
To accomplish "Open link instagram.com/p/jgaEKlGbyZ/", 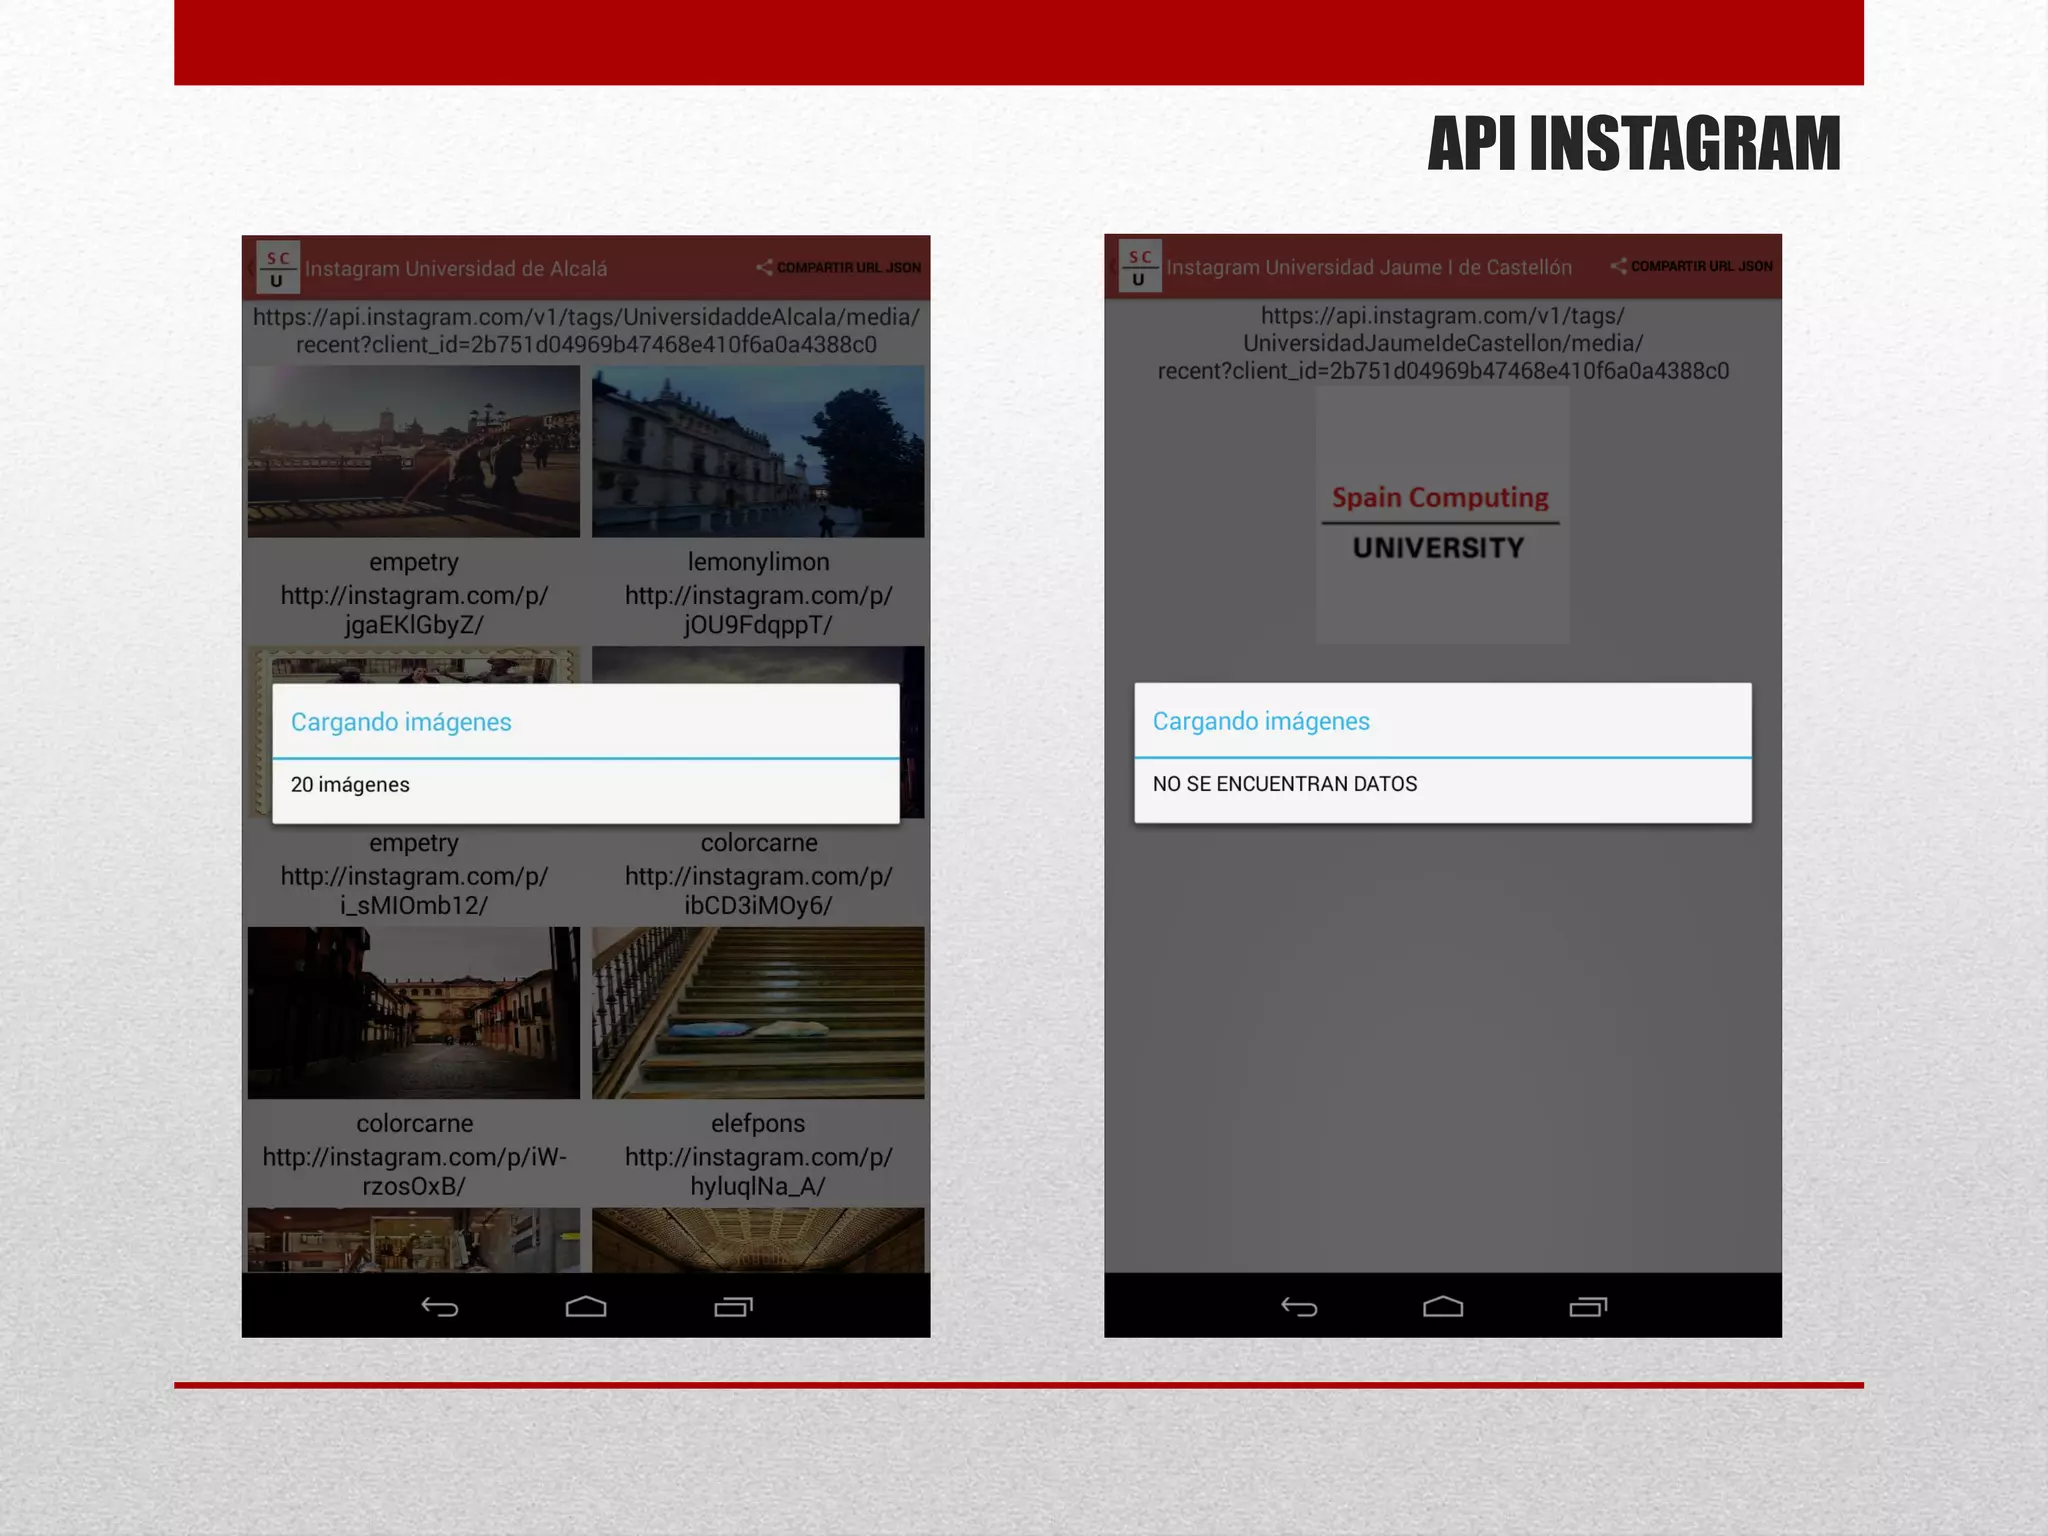I will 414,610.
